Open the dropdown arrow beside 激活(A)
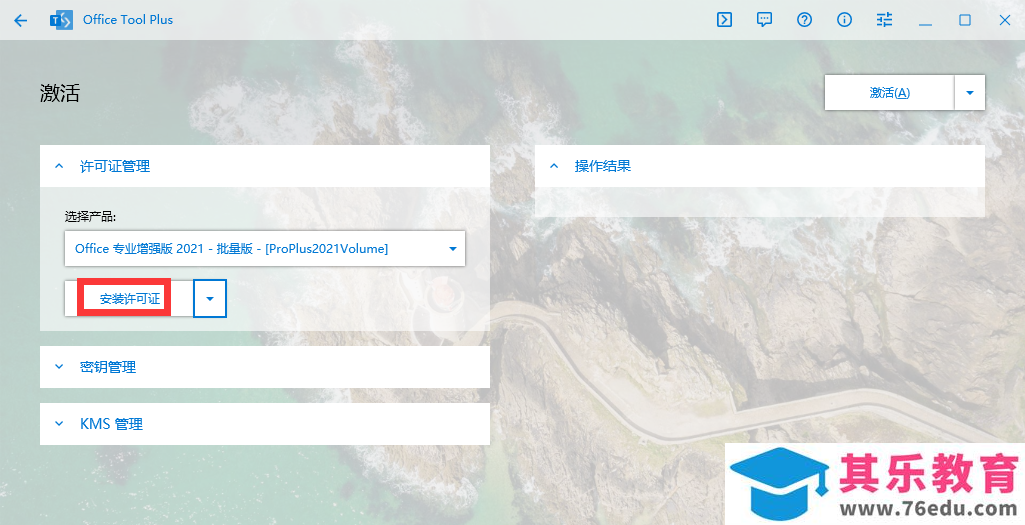The image size is (1025, 525). 970,93
